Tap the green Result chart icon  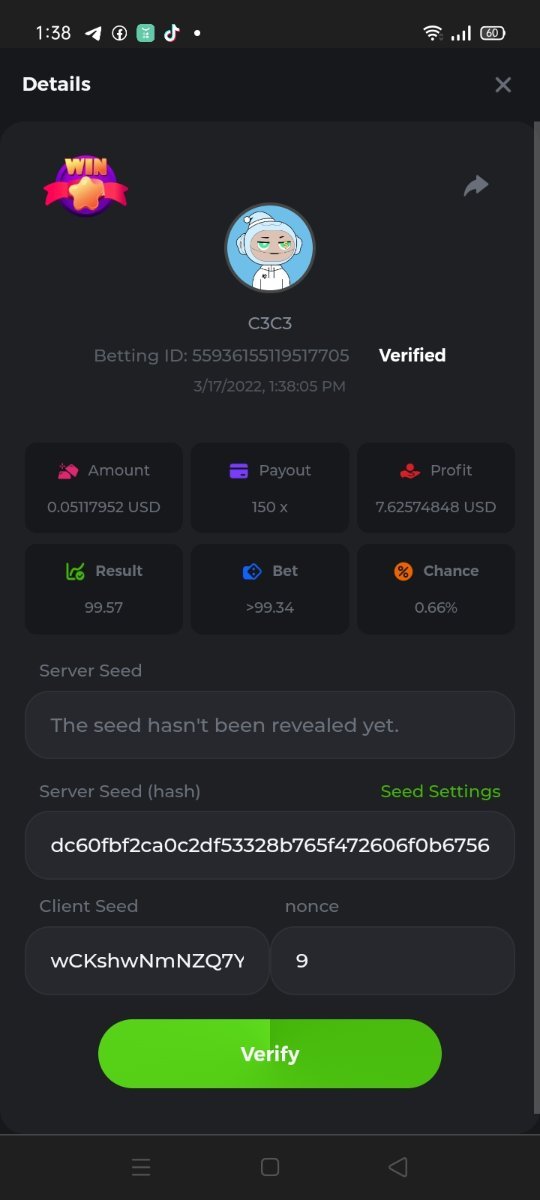click(75, 571)
